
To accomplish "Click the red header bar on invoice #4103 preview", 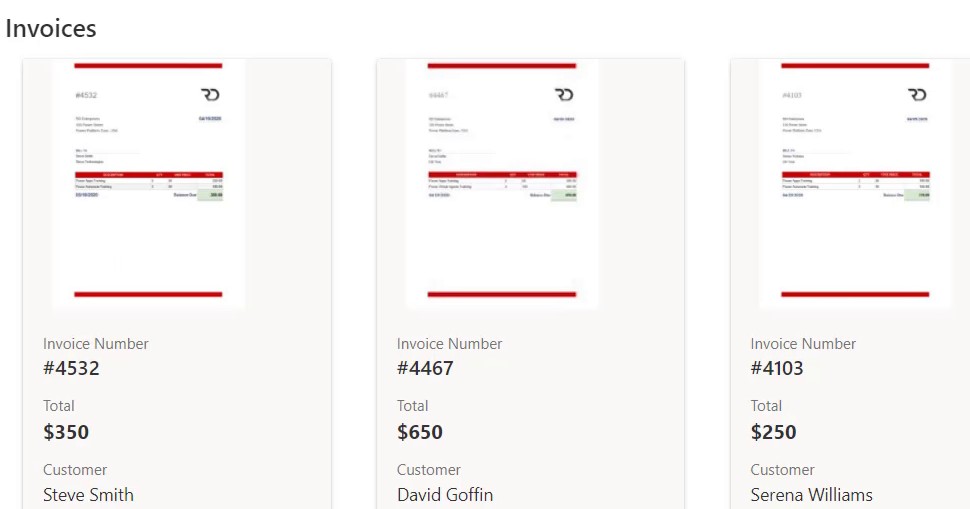I will coord(855,66).
